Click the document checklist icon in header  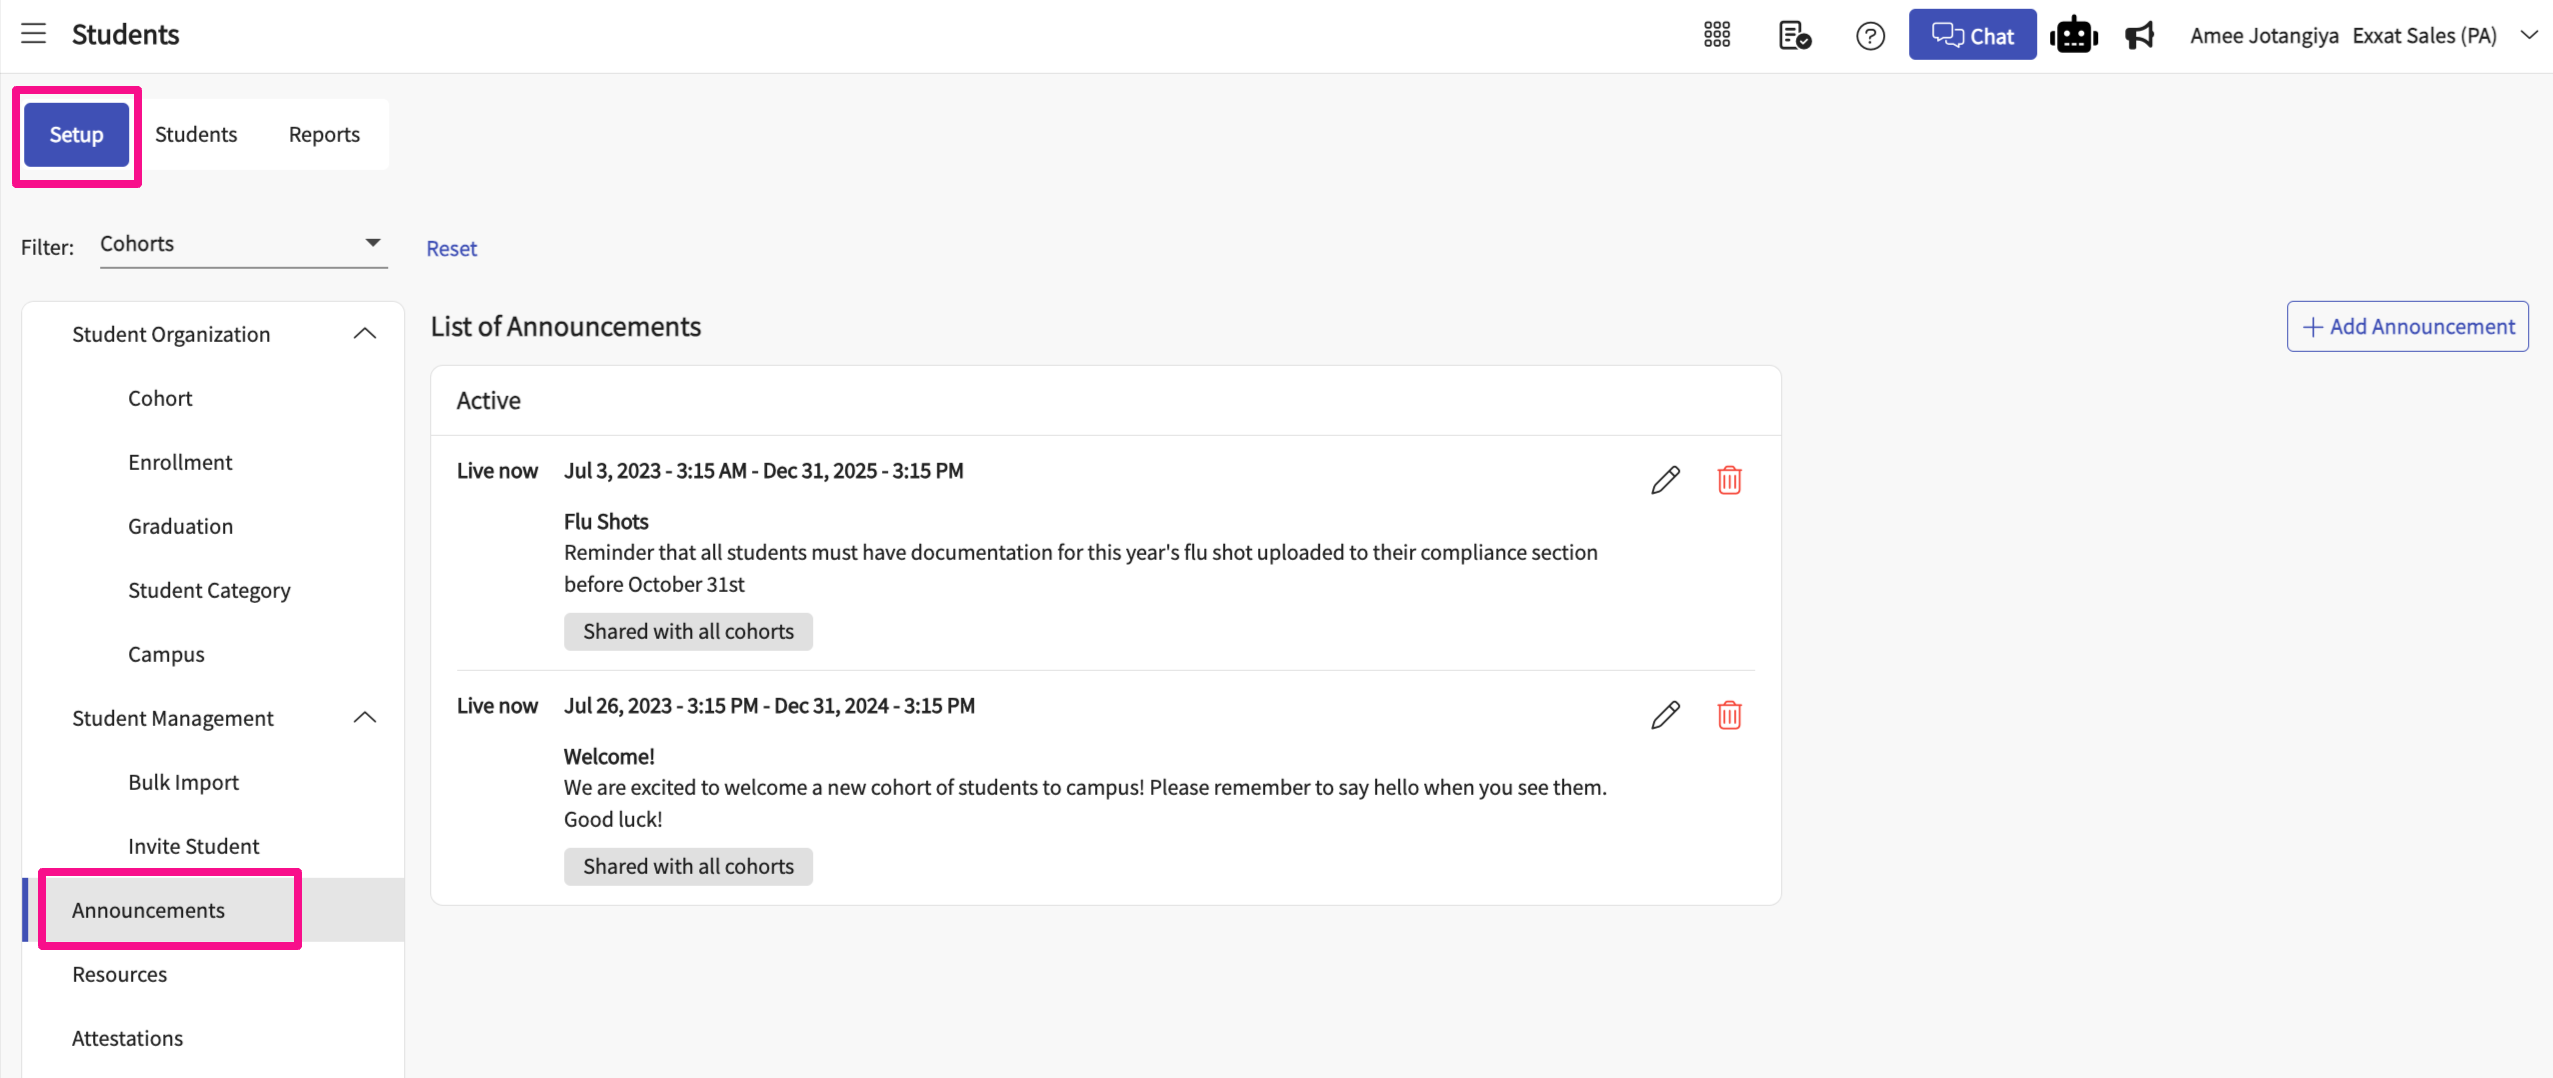pyautogui.click(x=1794, y=35)
